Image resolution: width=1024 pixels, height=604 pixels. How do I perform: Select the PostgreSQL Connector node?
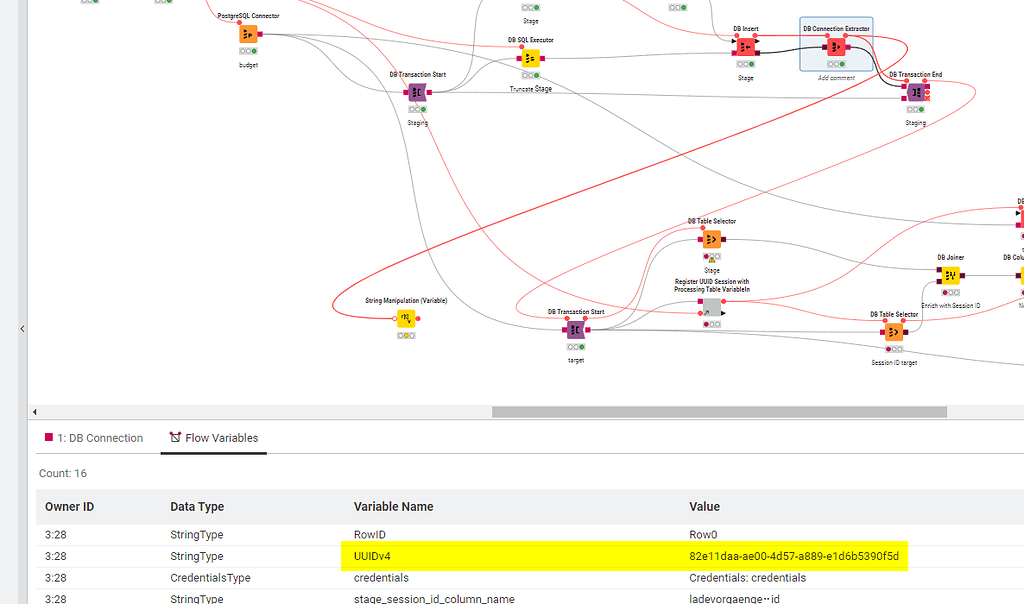[246, 33]
